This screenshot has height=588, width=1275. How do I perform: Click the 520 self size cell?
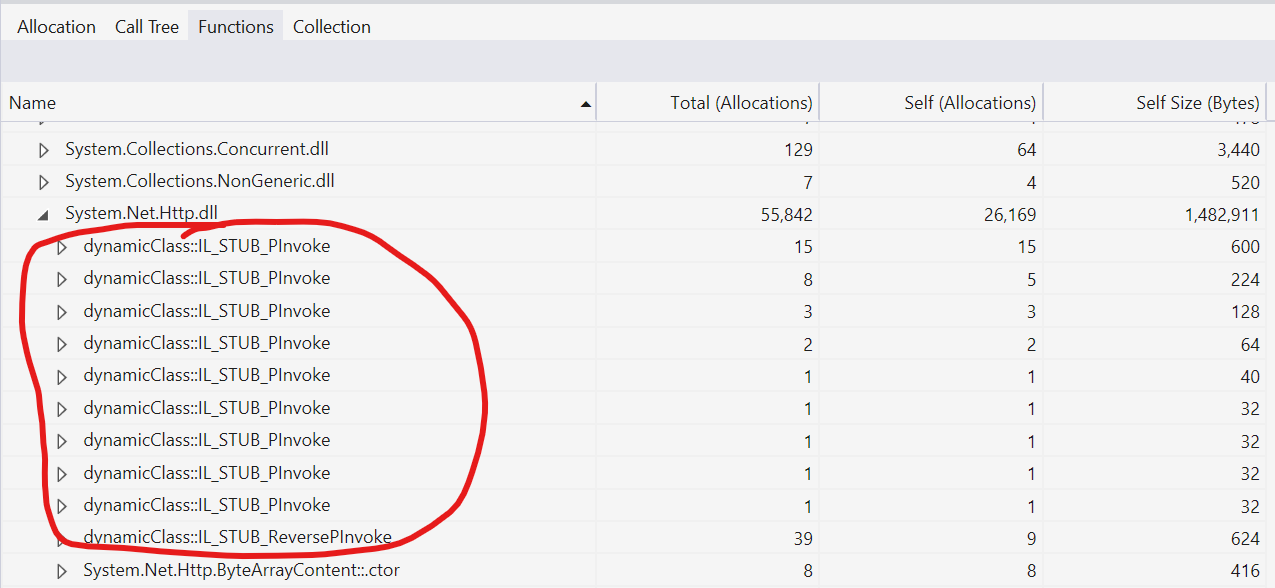click(1245, 182)
